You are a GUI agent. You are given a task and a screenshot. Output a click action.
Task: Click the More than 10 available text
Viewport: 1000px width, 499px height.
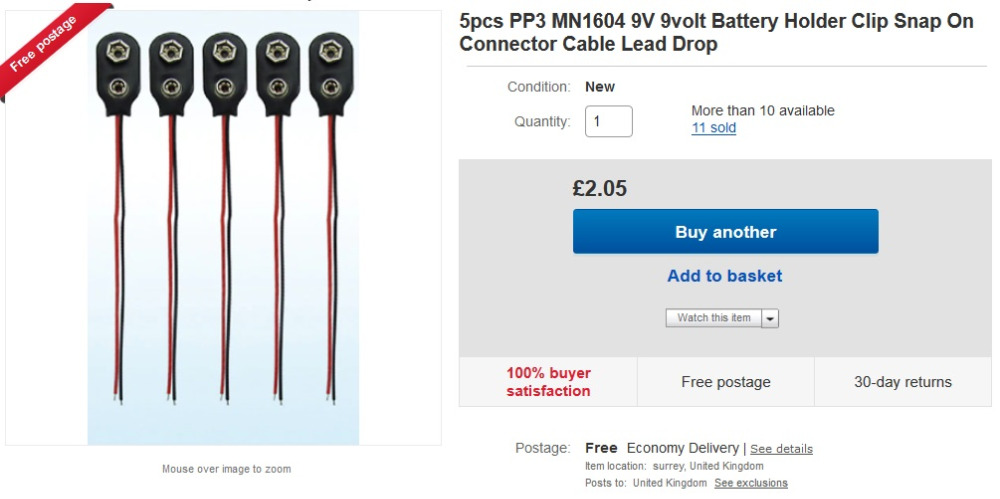762,110
